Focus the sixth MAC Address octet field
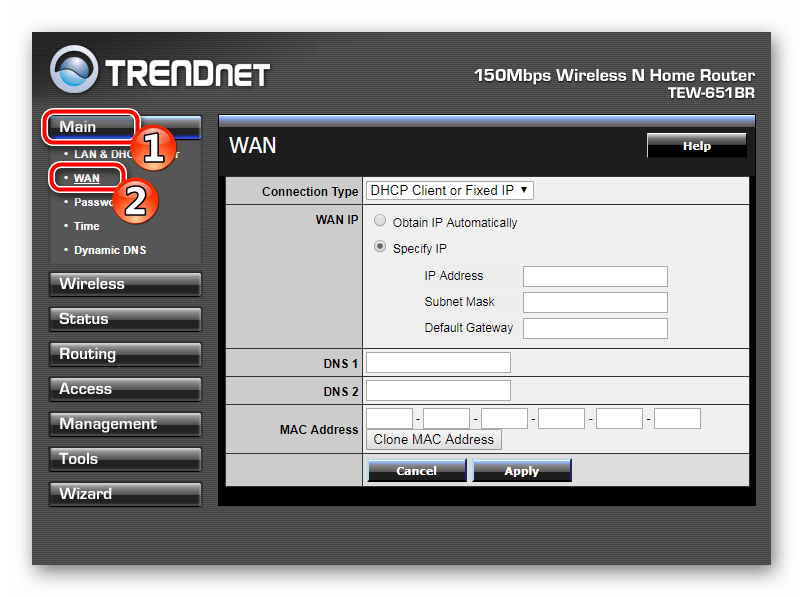 (677, 418)
